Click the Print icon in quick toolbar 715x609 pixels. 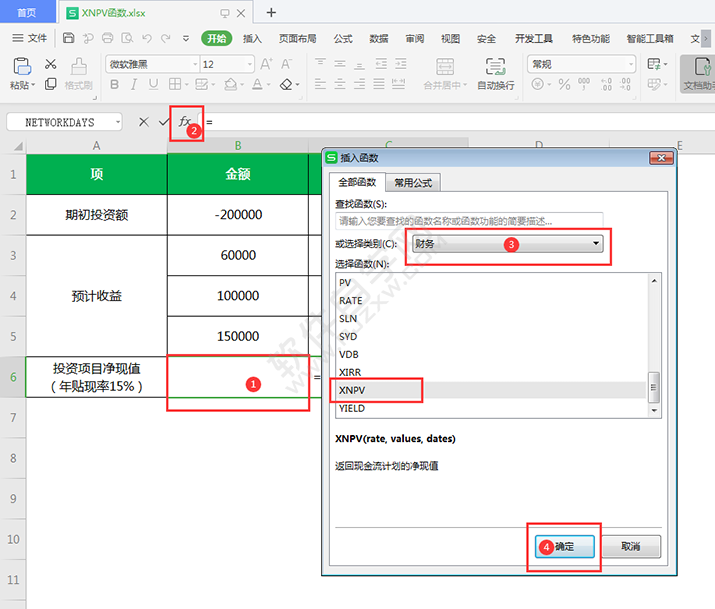pos(108,38)
